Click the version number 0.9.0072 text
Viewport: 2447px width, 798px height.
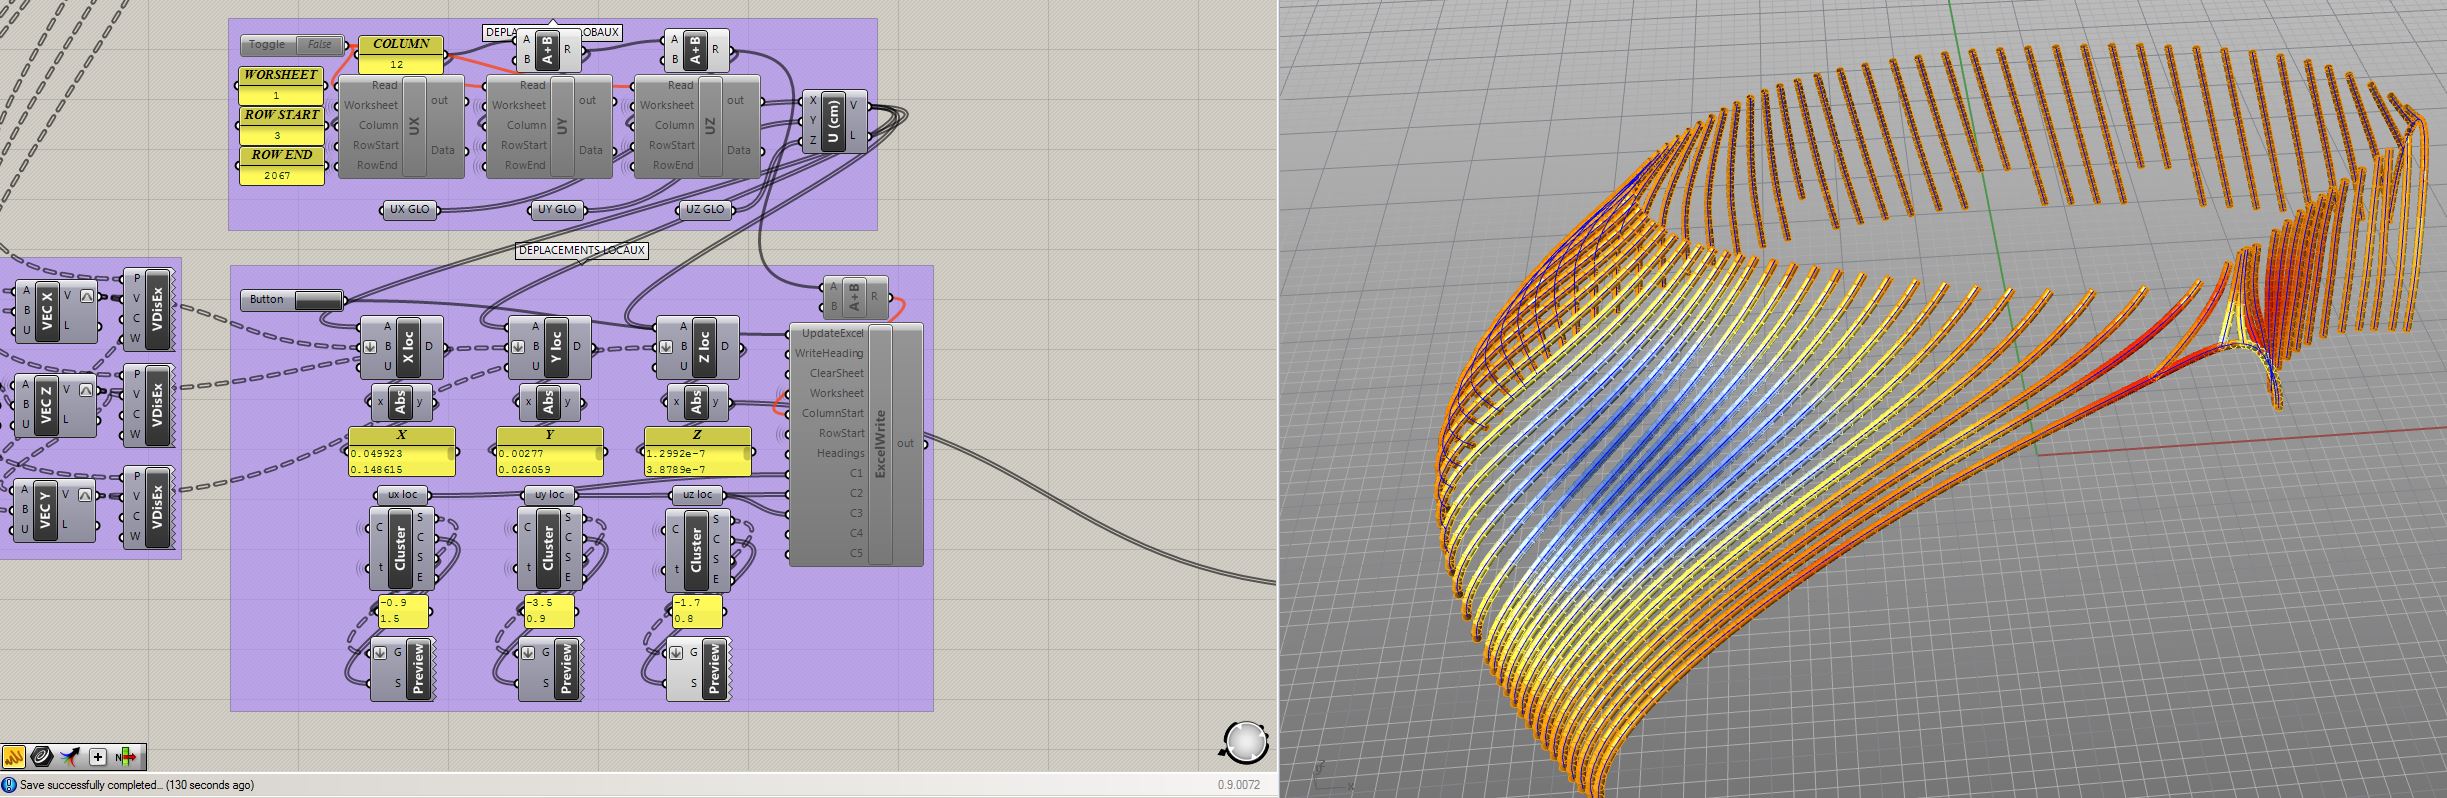click(1238, 785)
